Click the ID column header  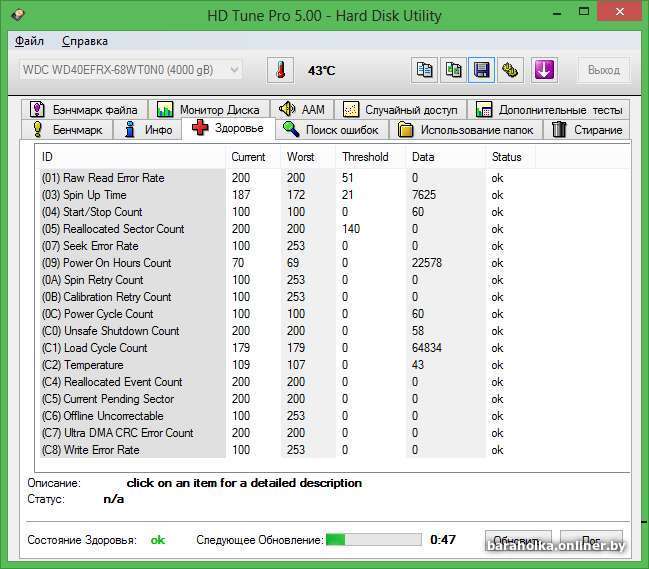(x=132, y=157)
